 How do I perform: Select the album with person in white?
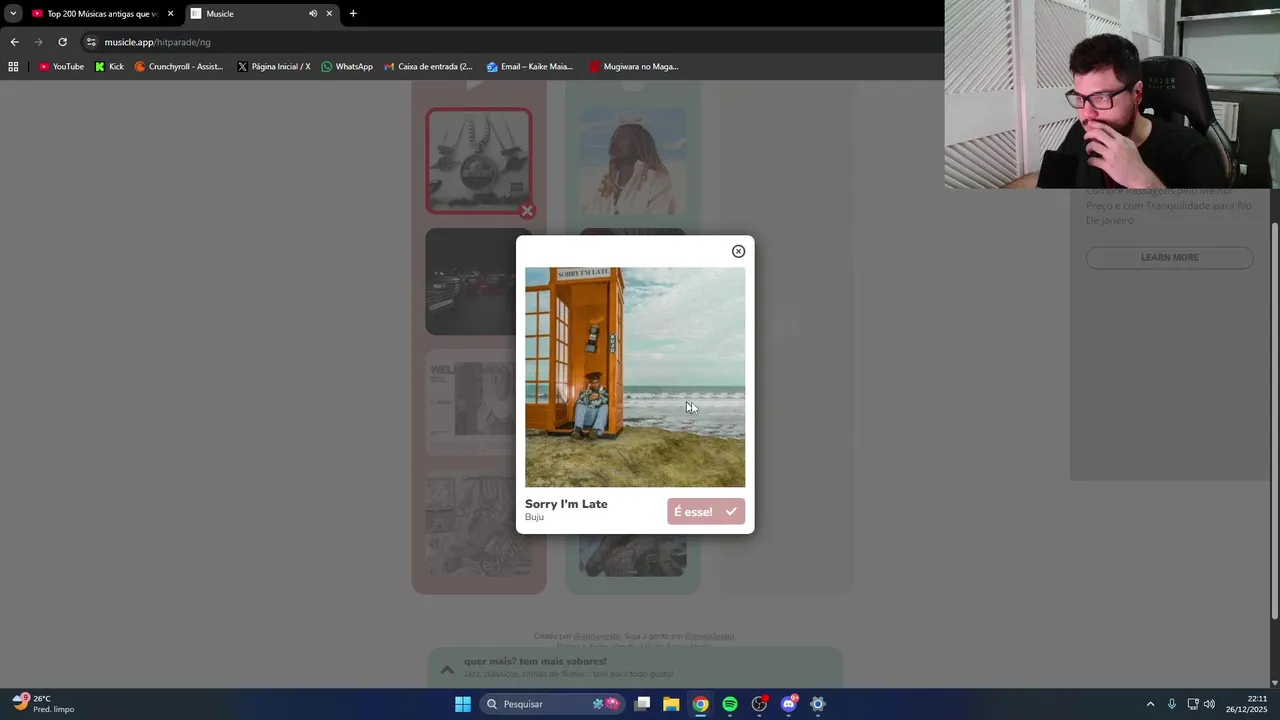632,161
